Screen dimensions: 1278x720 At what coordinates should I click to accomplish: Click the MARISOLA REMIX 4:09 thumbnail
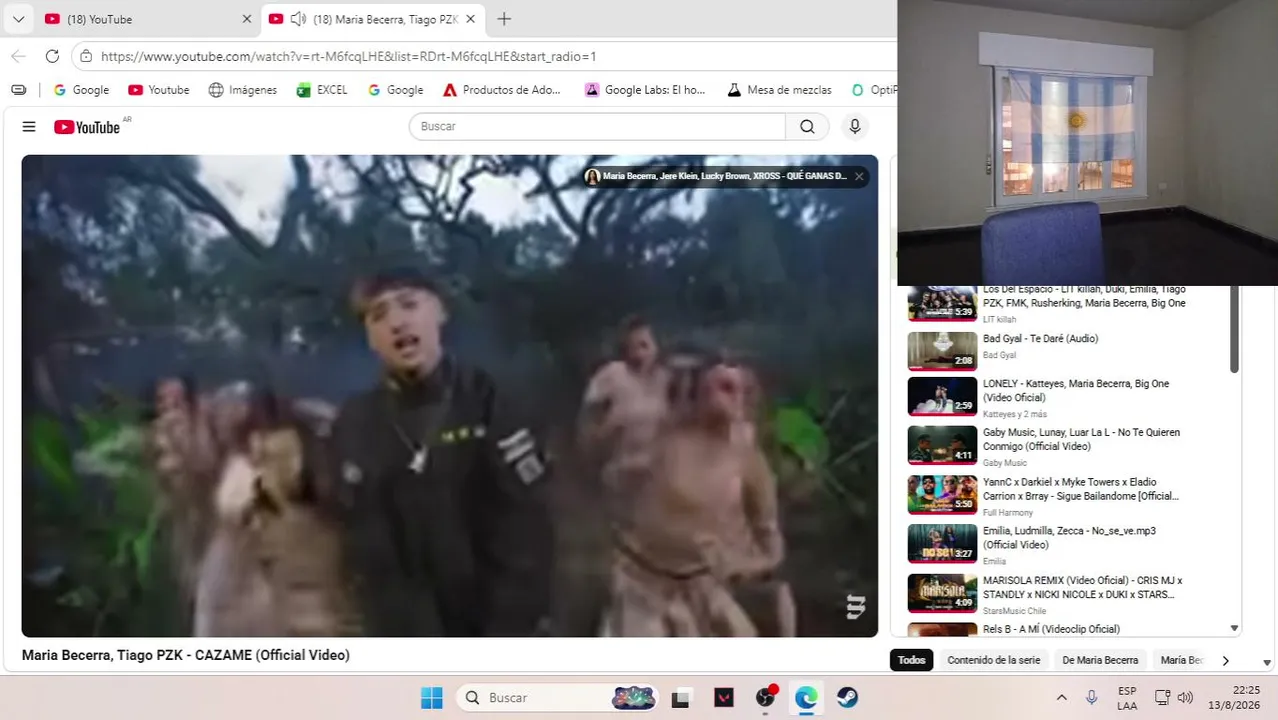point(942,592)
